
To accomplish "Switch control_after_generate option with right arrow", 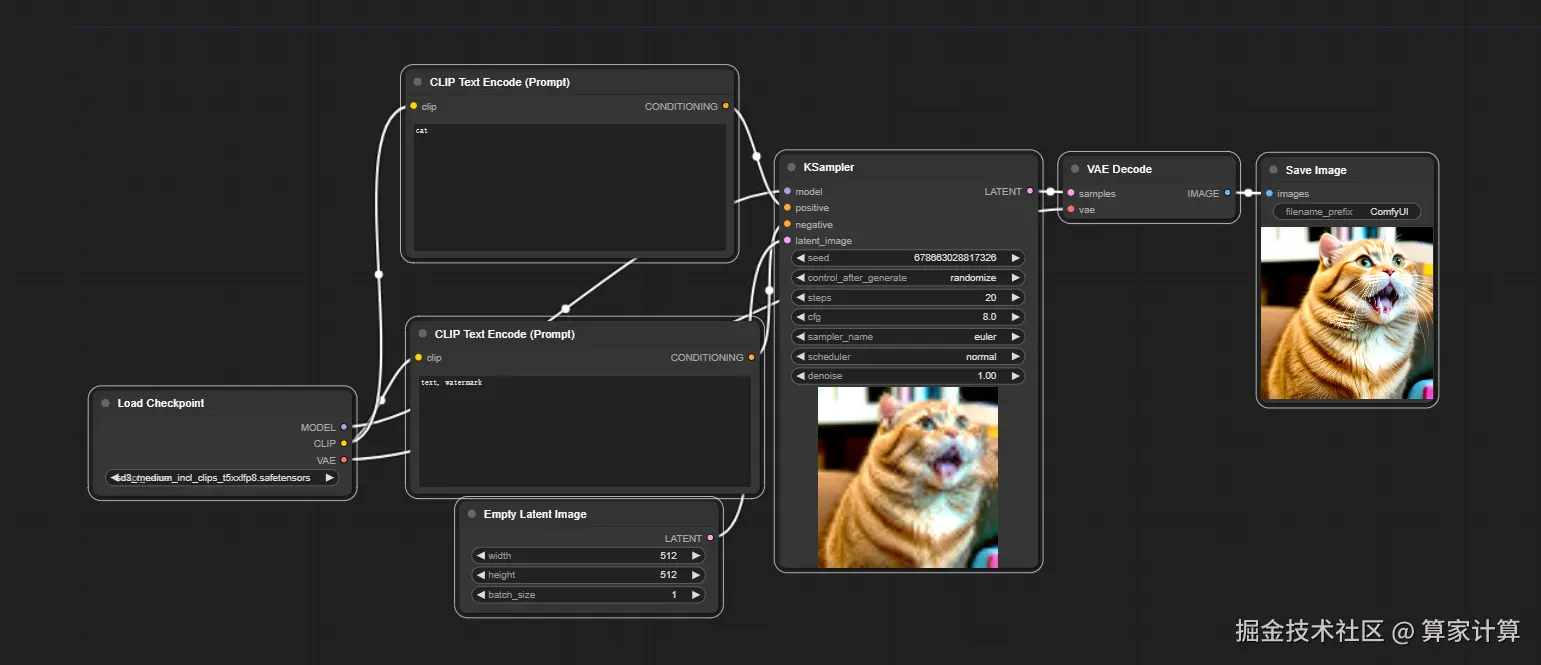I will [1016, 278].
